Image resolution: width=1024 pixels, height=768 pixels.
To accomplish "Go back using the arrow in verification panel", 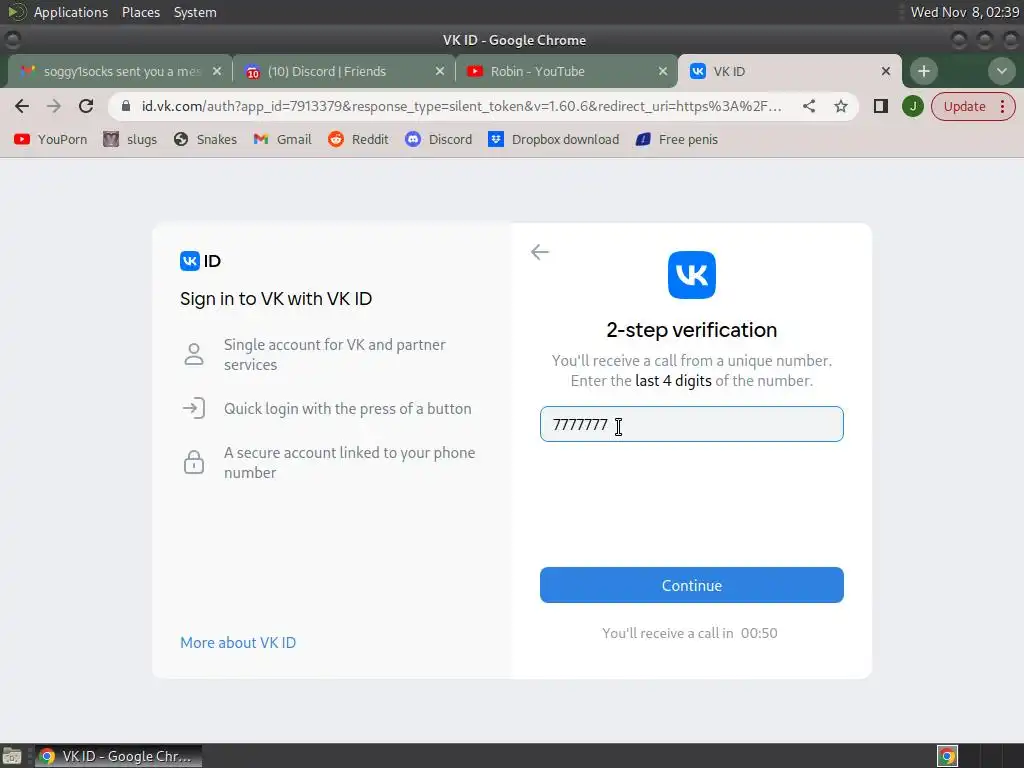I will pos(539,251).
